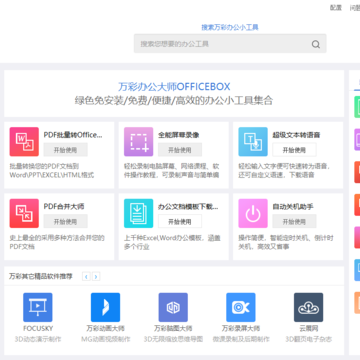
Task: Click the FOCUSKY label text
Action: click(38, 328)
